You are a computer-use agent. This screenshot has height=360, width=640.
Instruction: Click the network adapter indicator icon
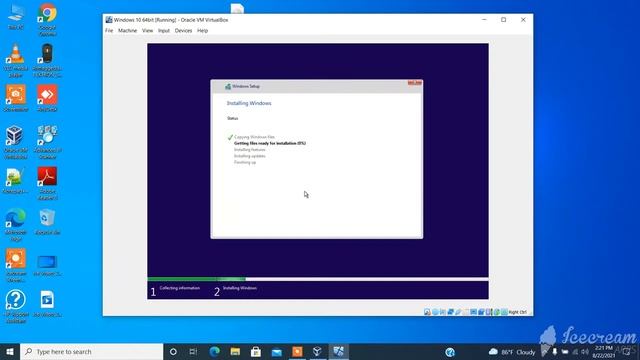[x=450, y=312]
